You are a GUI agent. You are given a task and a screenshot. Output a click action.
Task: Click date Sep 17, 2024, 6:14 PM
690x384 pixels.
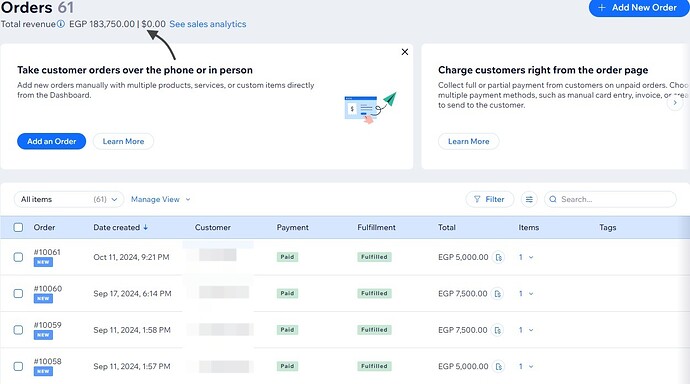coord(132,294)
